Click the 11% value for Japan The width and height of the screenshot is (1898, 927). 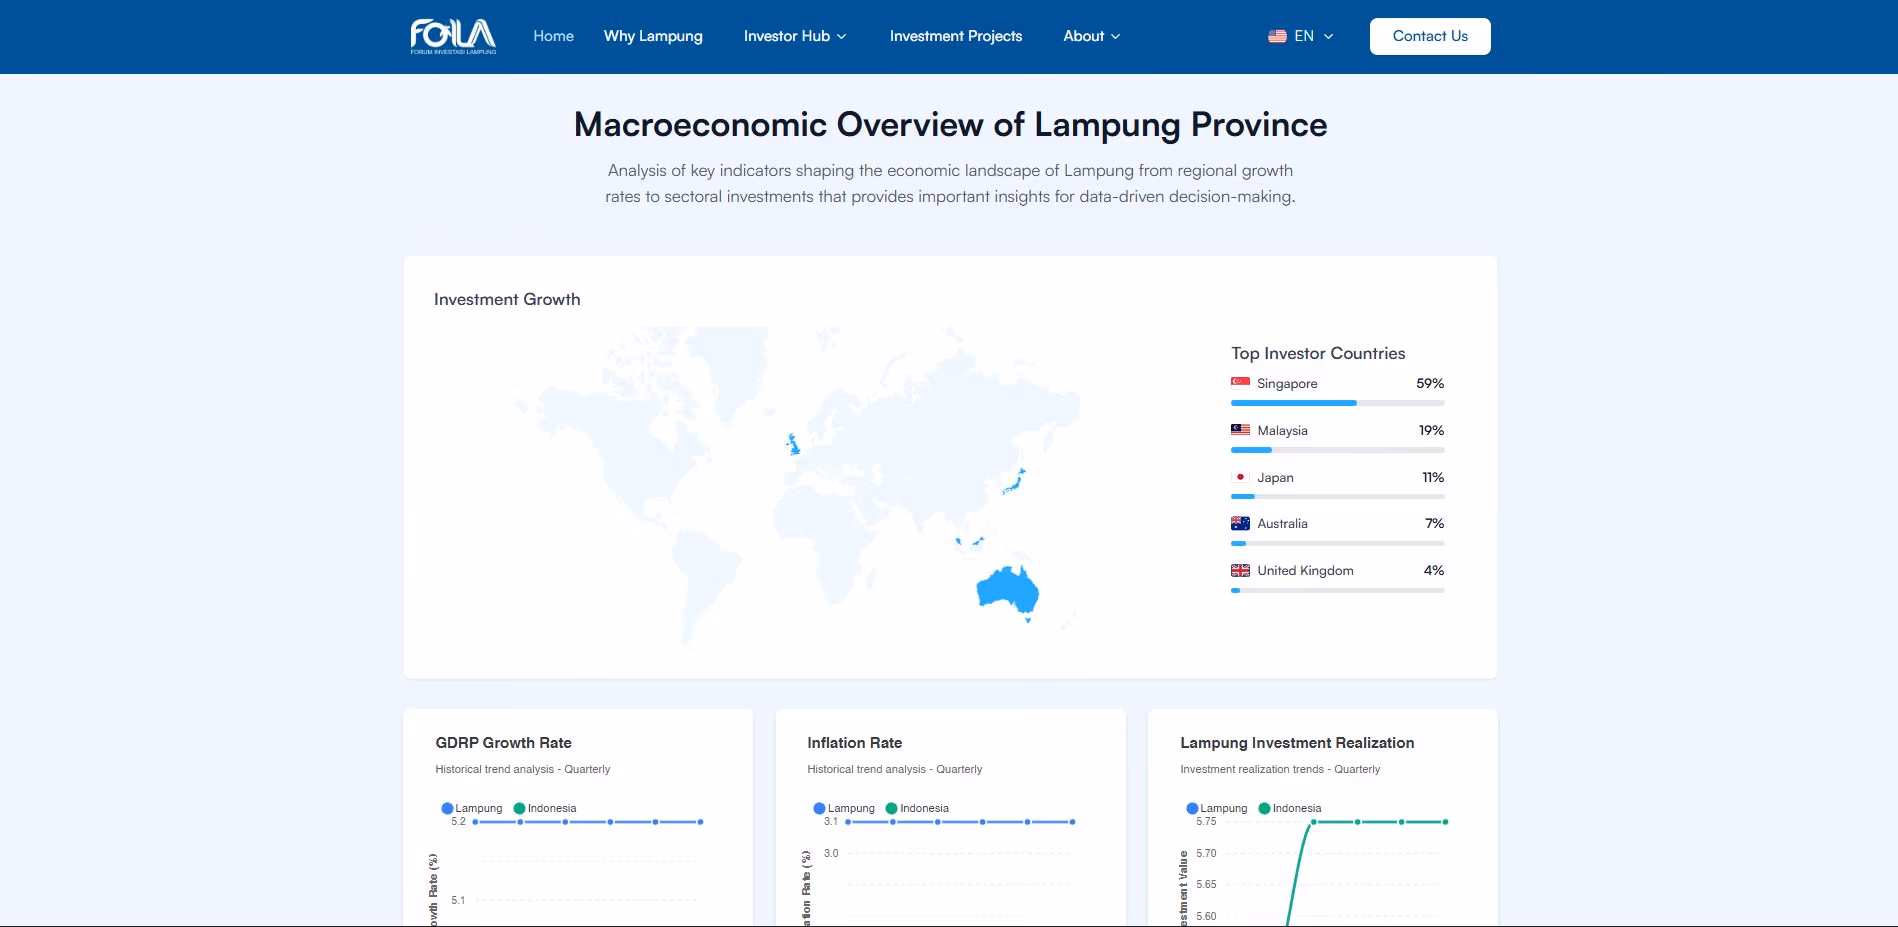tap(1433, 477)
